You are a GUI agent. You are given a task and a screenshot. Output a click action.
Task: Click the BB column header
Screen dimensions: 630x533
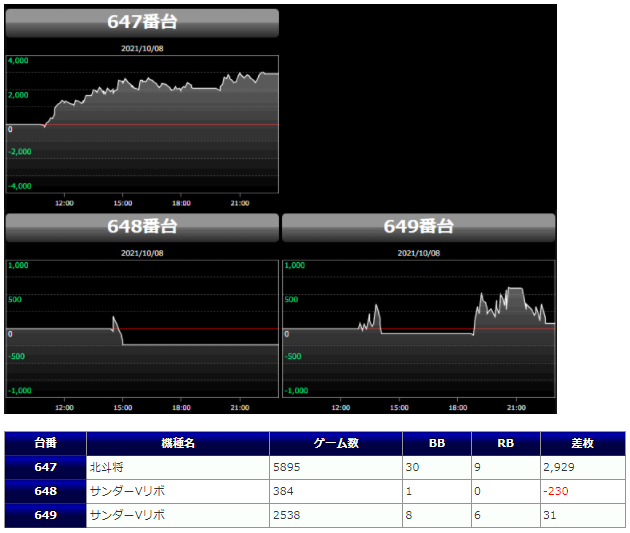click(437, 443)
